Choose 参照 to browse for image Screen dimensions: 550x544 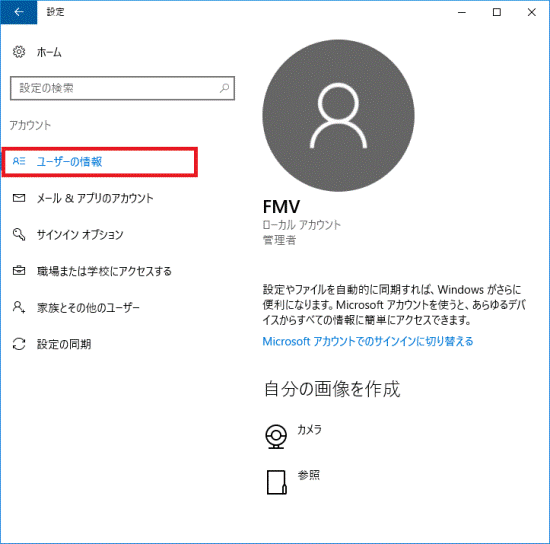coord(309,475)
